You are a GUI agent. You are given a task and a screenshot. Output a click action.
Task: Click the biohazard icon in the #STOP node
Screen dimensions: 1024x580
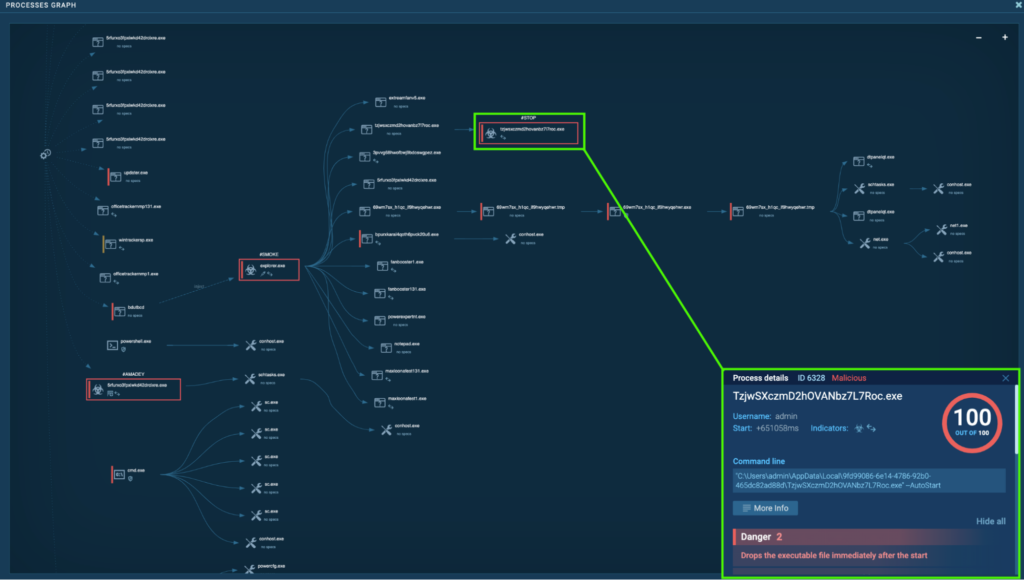[490, 132]
